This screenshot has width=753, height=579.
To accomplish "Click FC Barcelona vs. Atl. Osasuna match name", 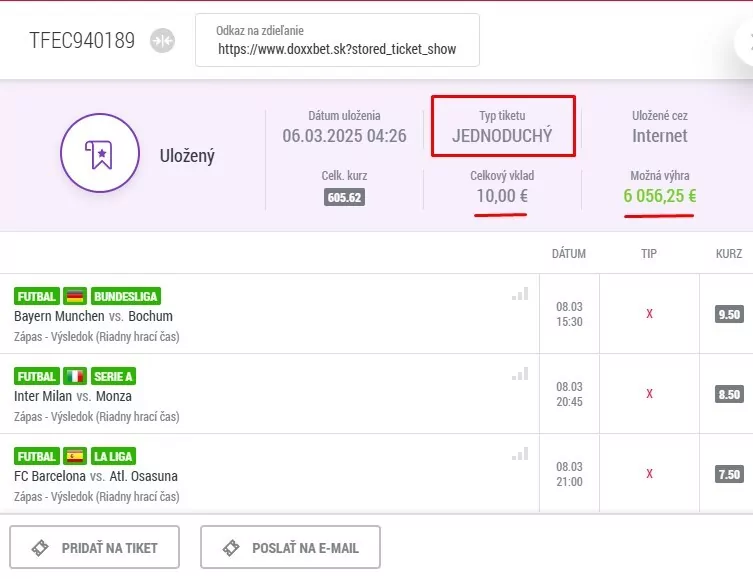I will click(96, 476).
